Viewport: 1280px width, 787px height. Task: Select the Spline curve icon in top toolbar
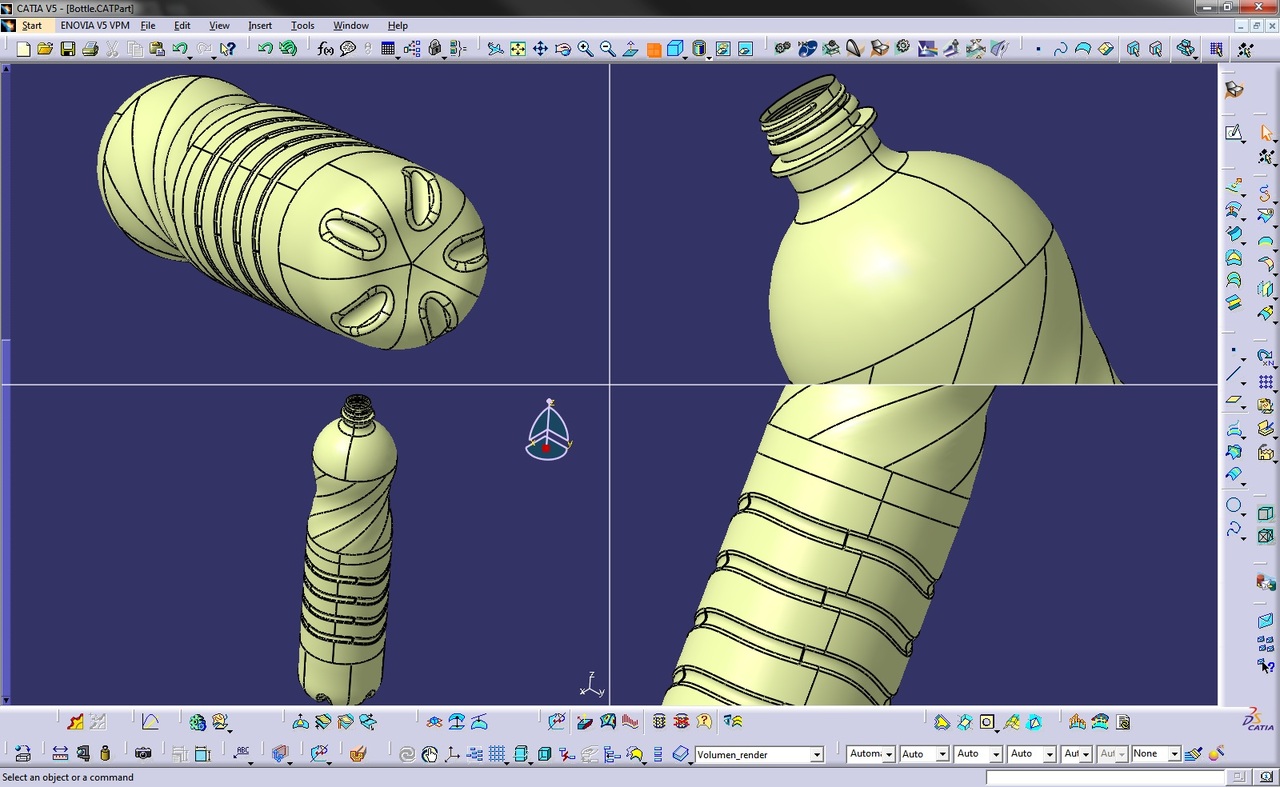[1061, 48]
